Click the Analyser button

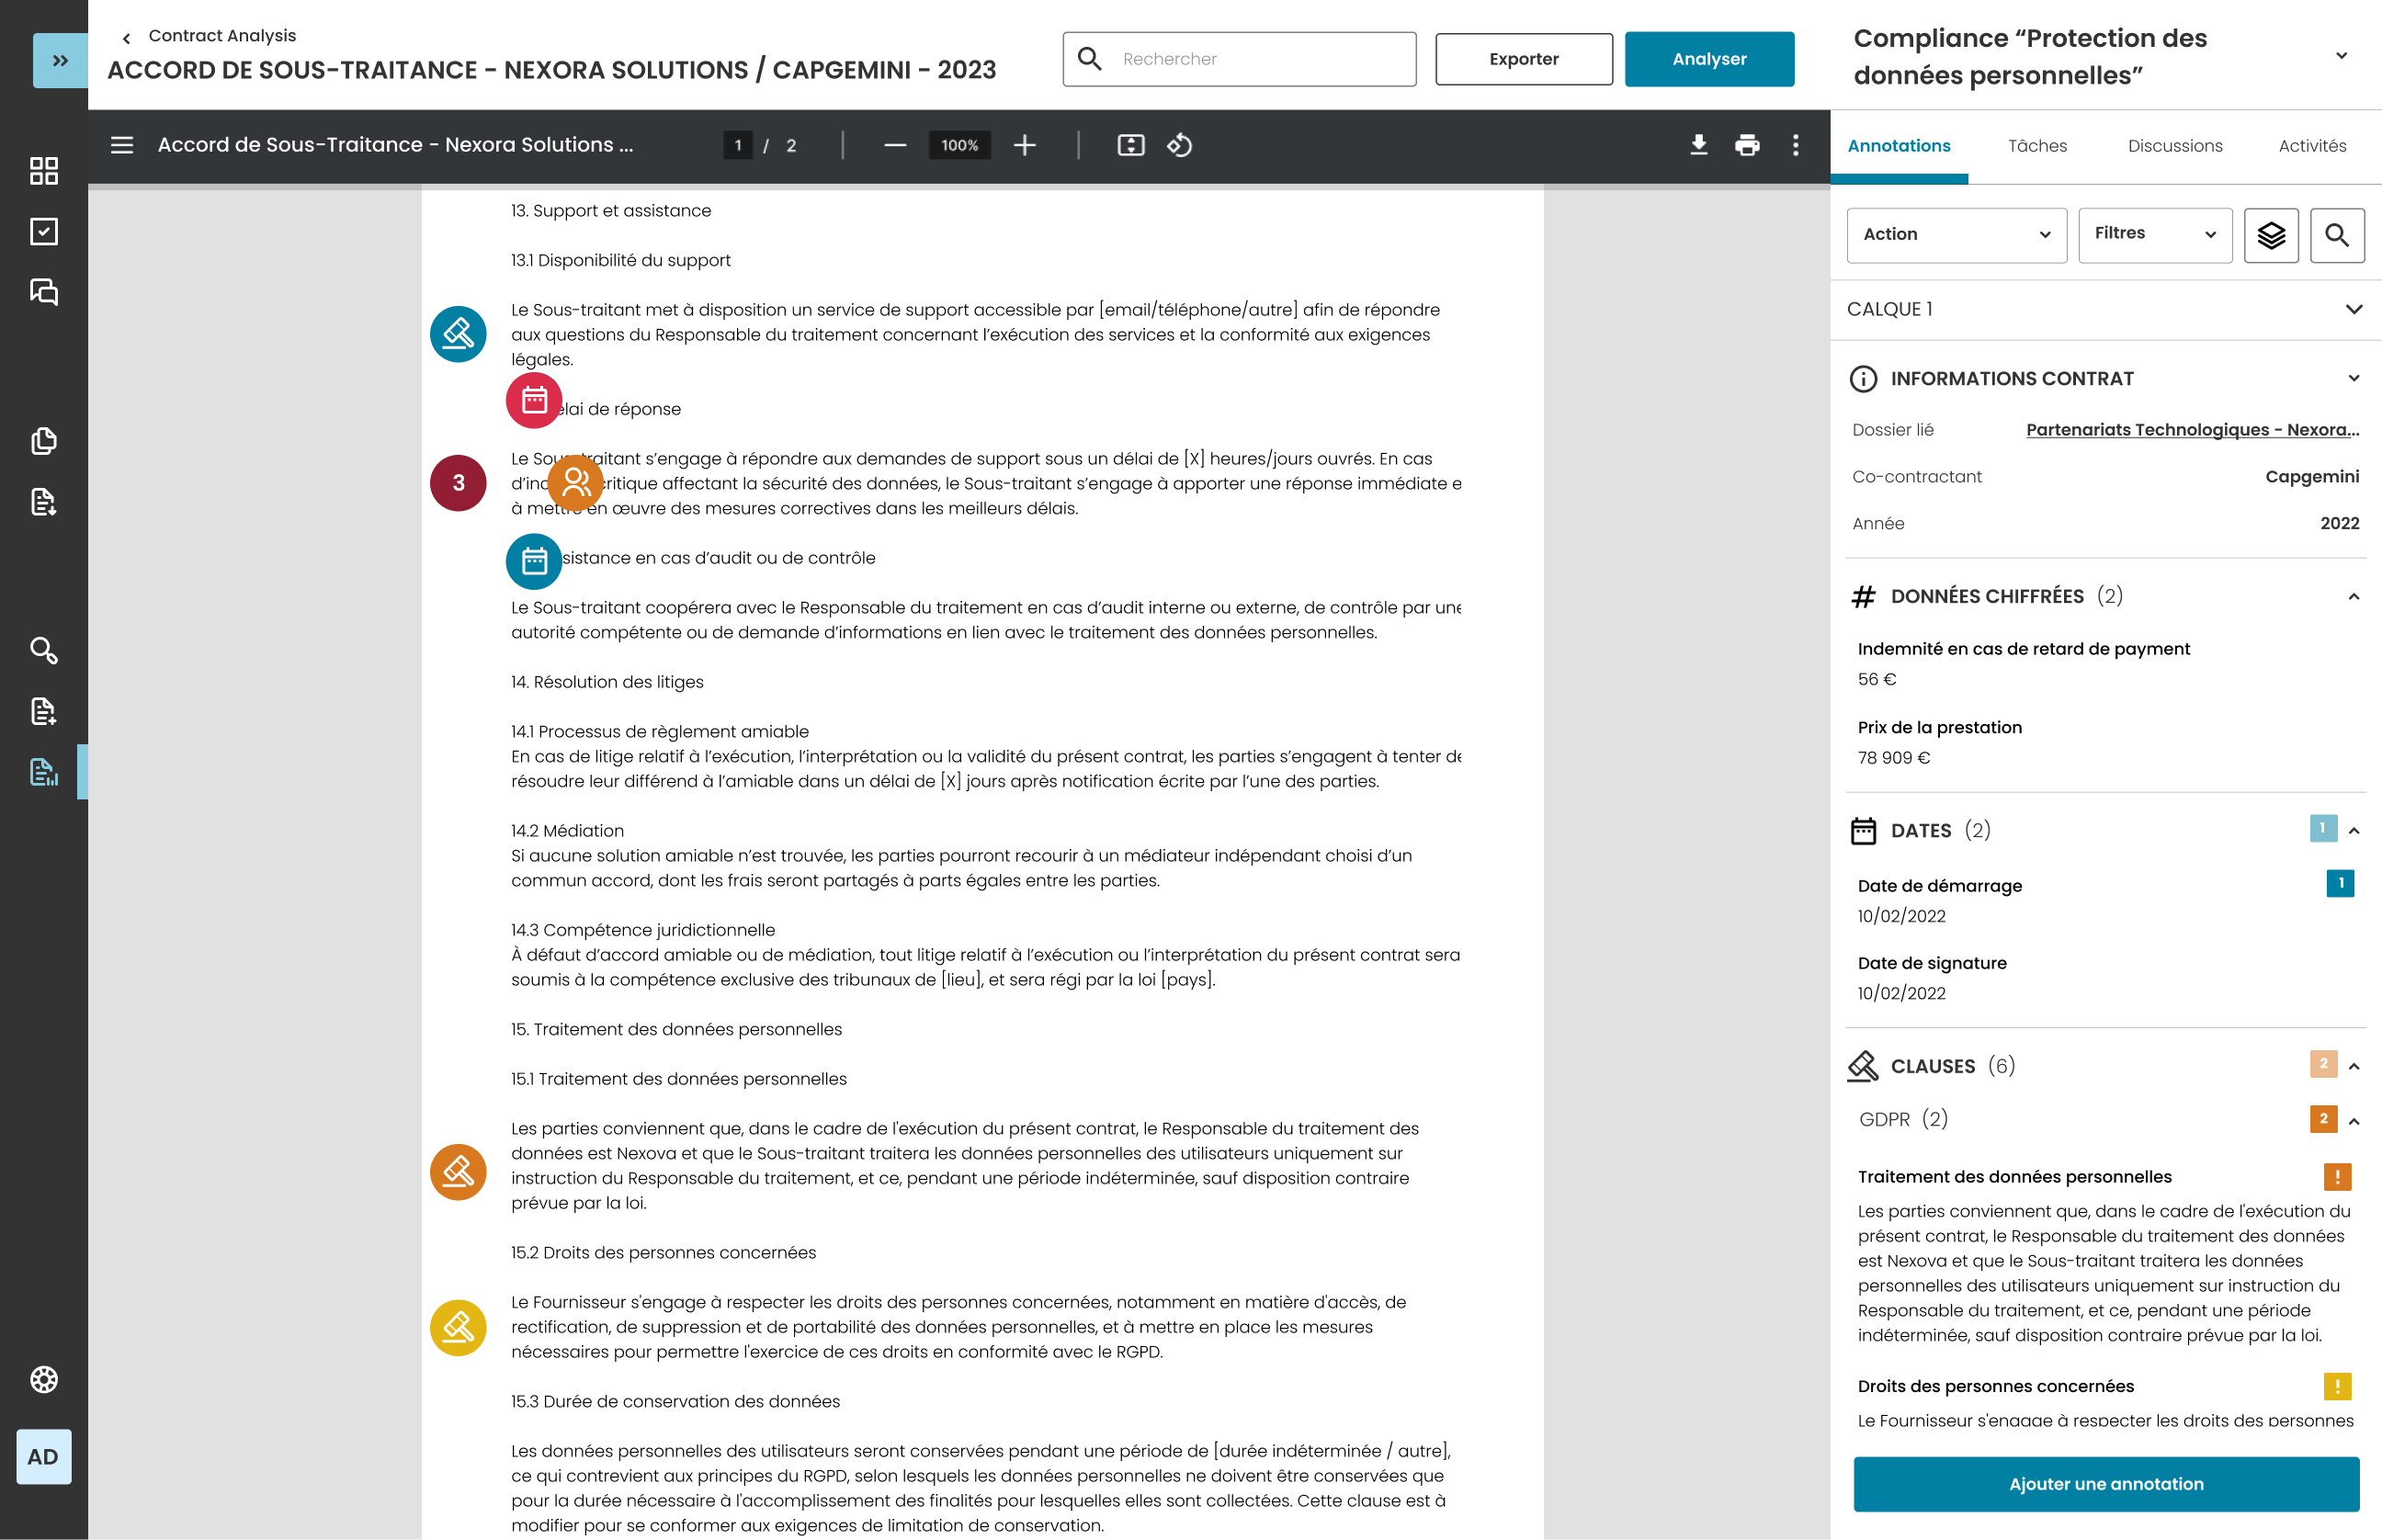[1709, 59]
